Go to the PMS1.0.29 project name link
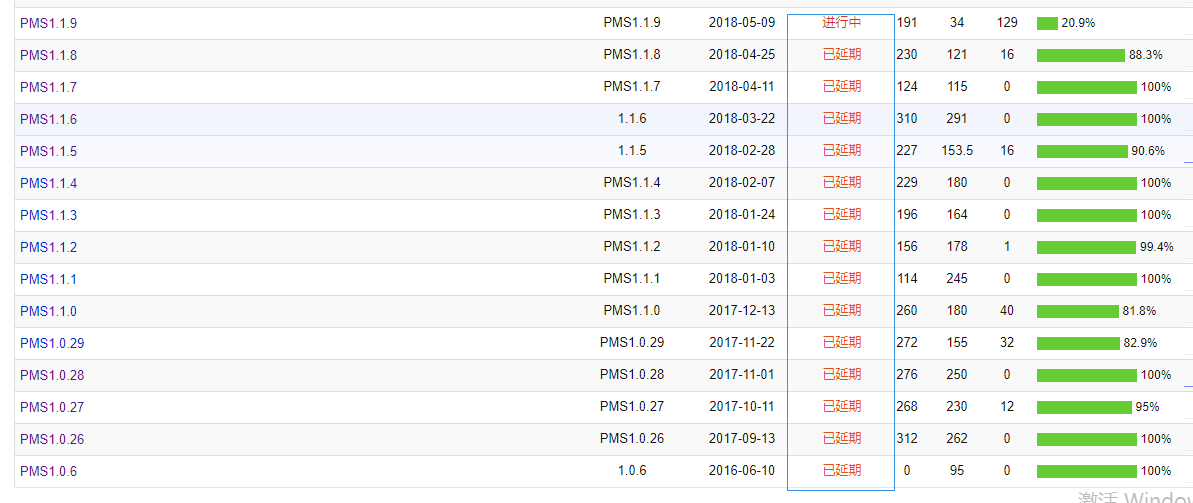The width and height of the screenshot is (1193, 503). (x=52, y=343)
